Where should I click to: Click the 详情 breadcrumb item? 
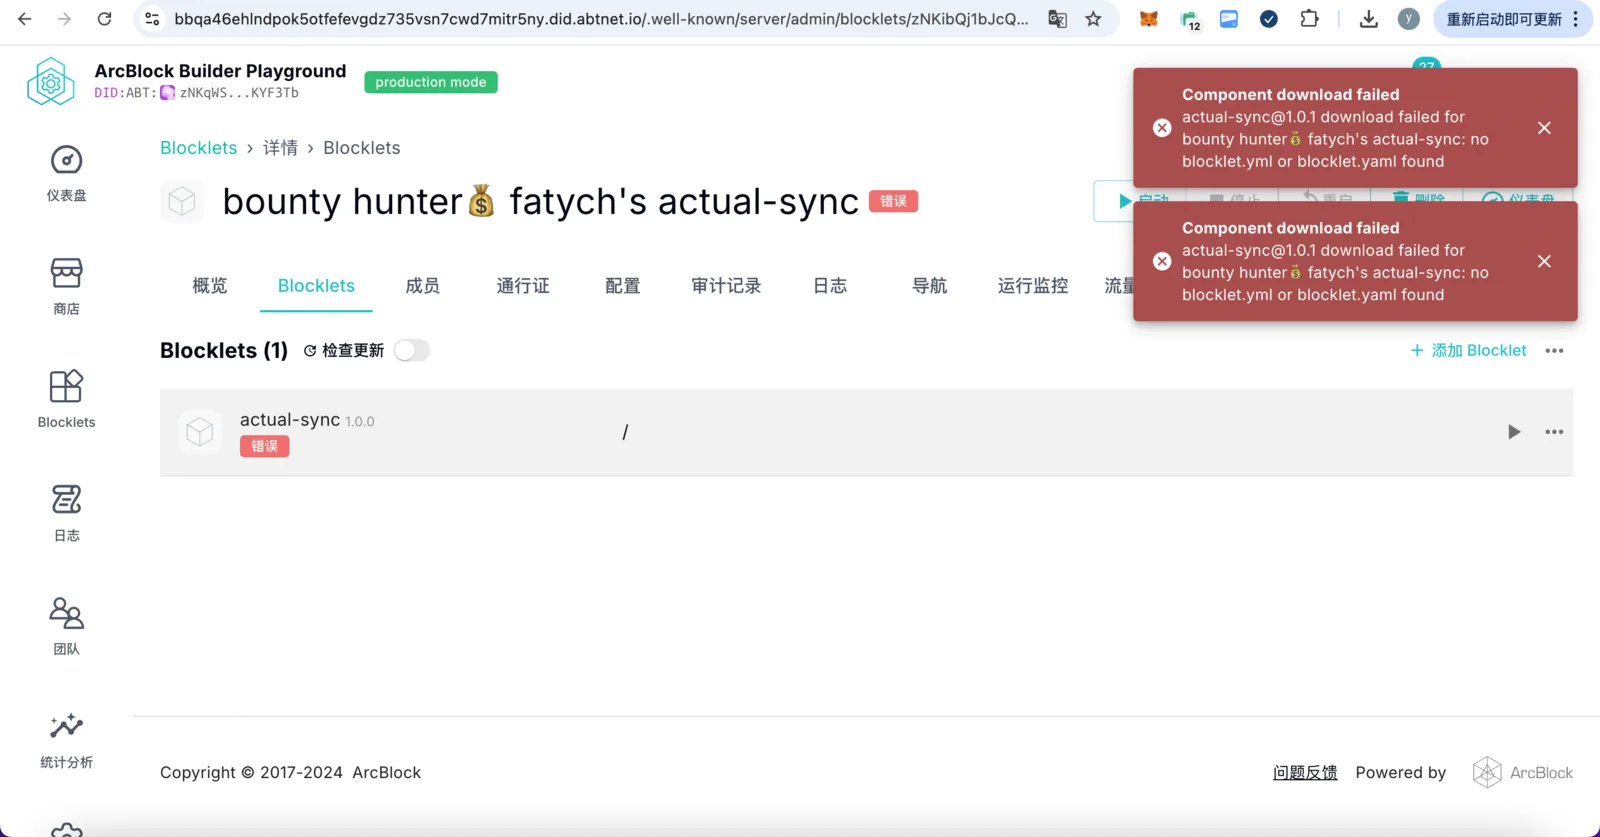(x=280, y=148)
